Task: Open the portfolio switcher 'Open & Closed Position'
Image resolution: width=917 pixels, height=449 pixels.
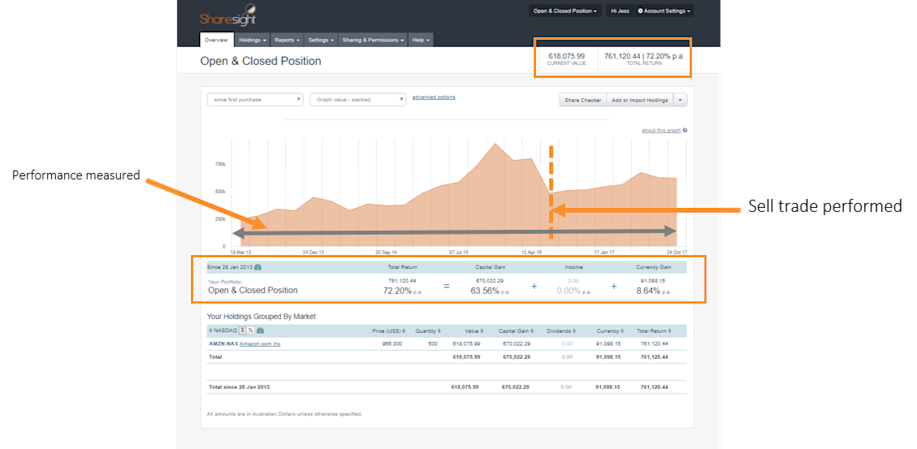Action: coord(565,11)
